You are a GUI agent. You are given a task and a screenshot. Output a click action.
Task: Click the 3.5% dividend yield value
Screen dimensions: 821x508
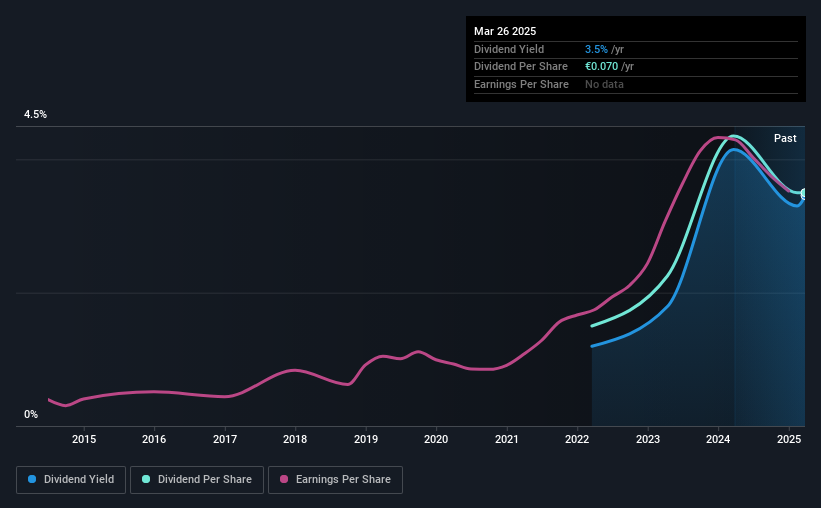click(596, 49)
